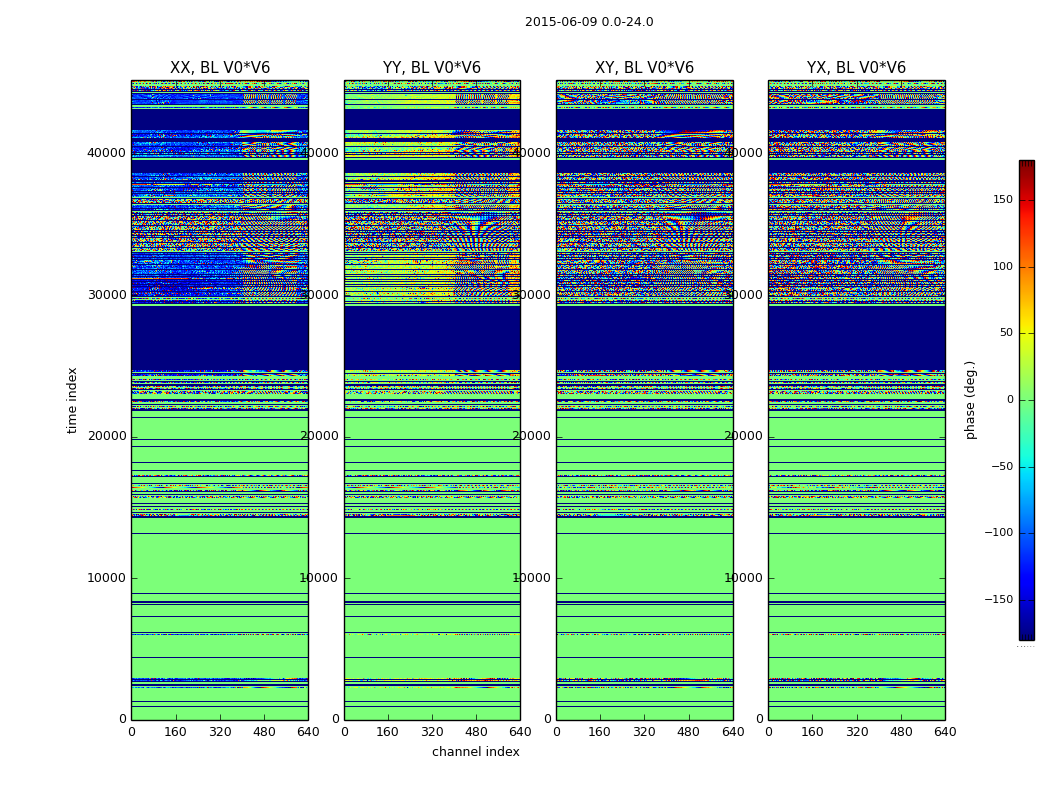Click the "XY, BL V0*V6" subplot title
The width and height of the screenshot is (1050, 800).
point(644,68)
